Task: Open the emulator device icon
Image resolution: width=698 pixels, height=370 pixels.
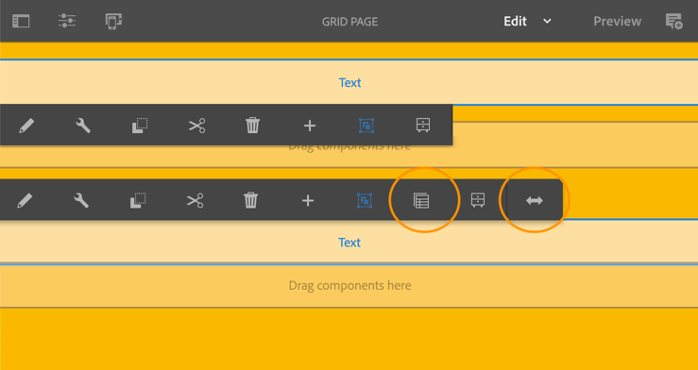Action: 114,21
